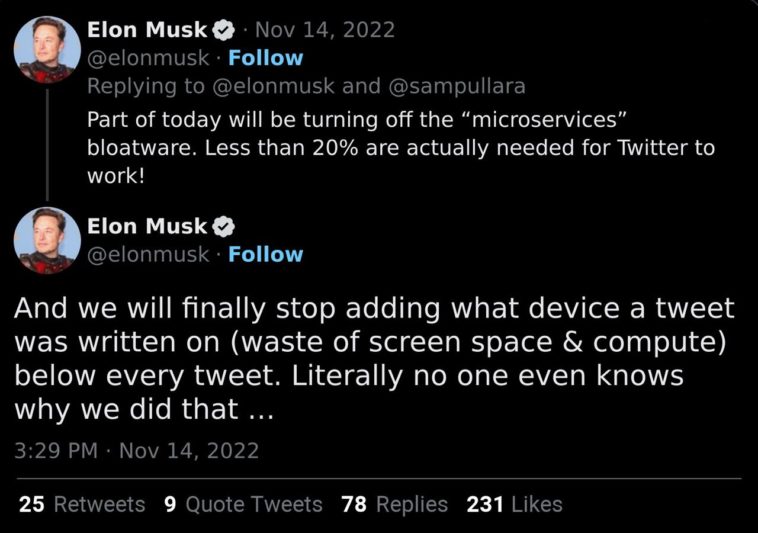The height and width of the screenshot is (533, 758).
Task: View the 9 Quote Tweets
Action: 242,504
